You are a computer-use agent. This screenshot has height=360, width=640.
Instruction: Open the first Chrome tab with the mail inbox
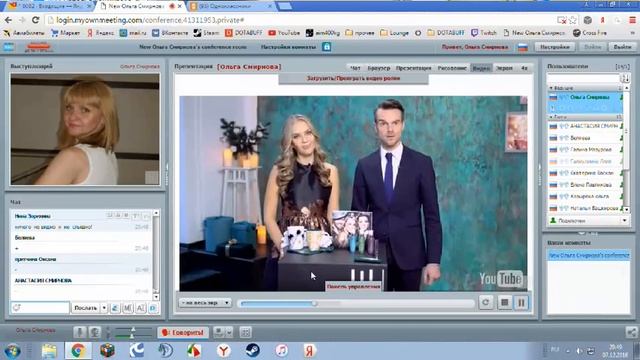point(49,6)
